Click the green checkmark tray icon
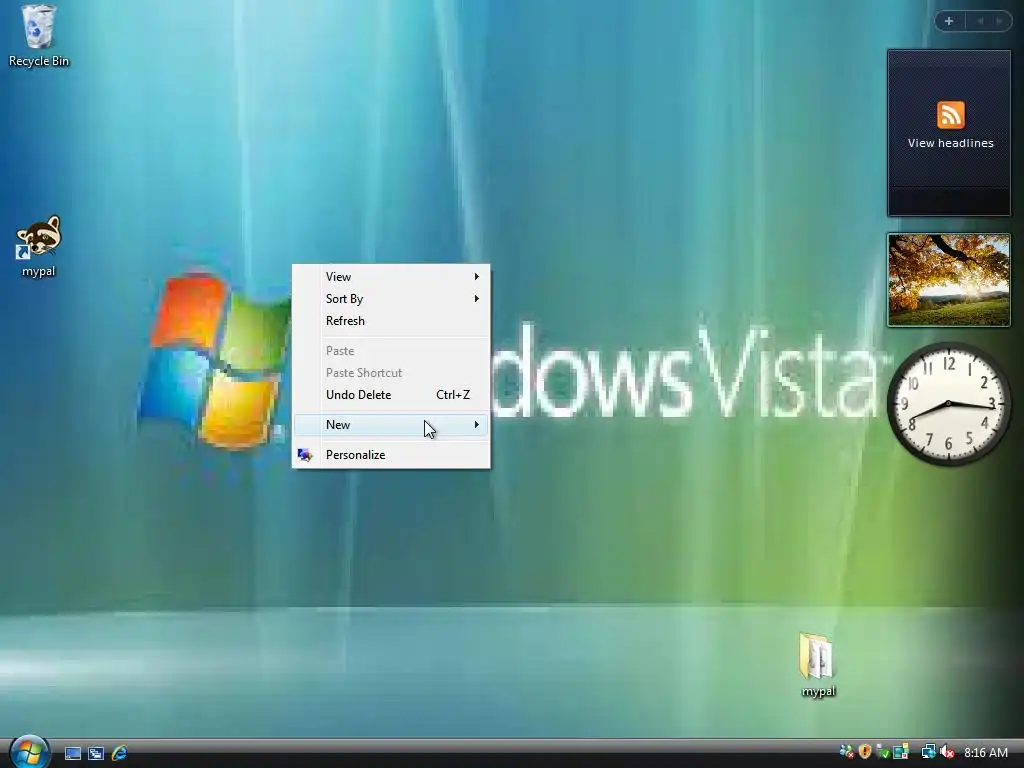Viewport: 1024px width, 768px height. coord(883,752)
